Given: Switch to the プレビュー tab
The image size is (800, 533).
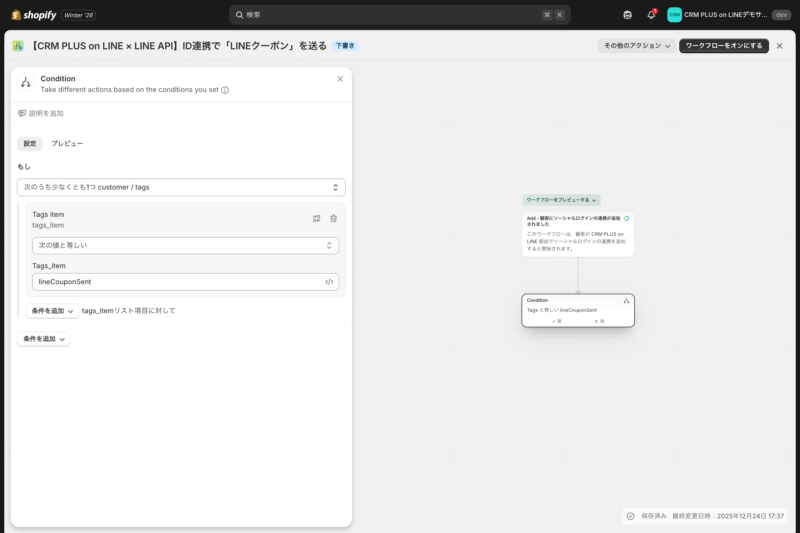Looking at the screenshot, I should [67, 144].
